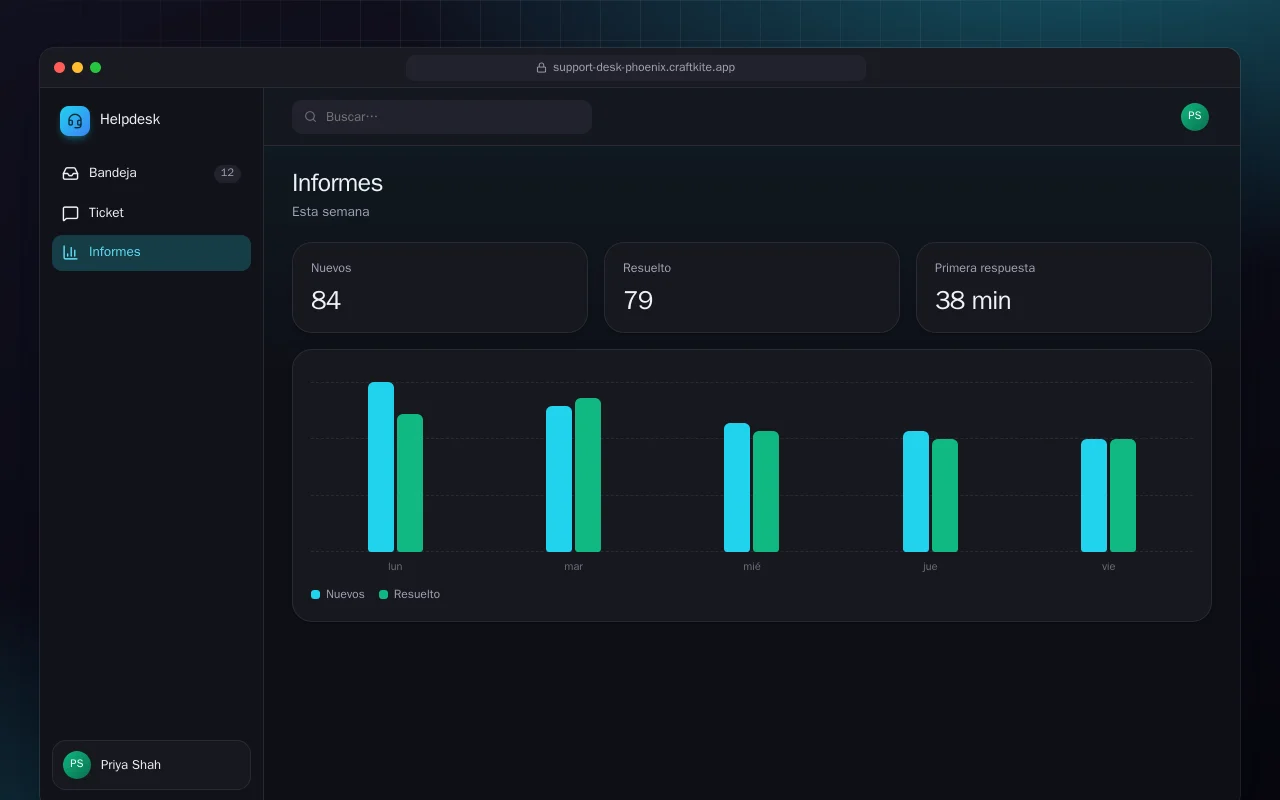The height and width of the screenshot is (800, 1280).
Task: Select the cyan Nuevos bar for jue
Action: click(x=916, y=491)
